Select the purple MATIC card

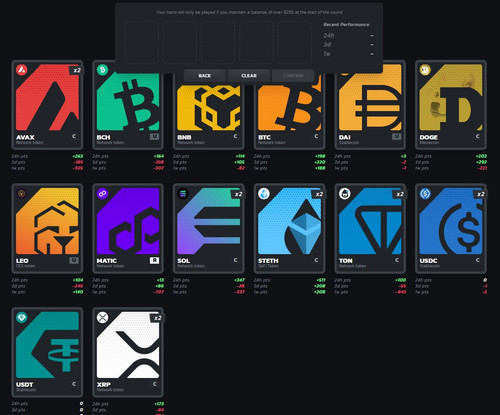point(128,228)
